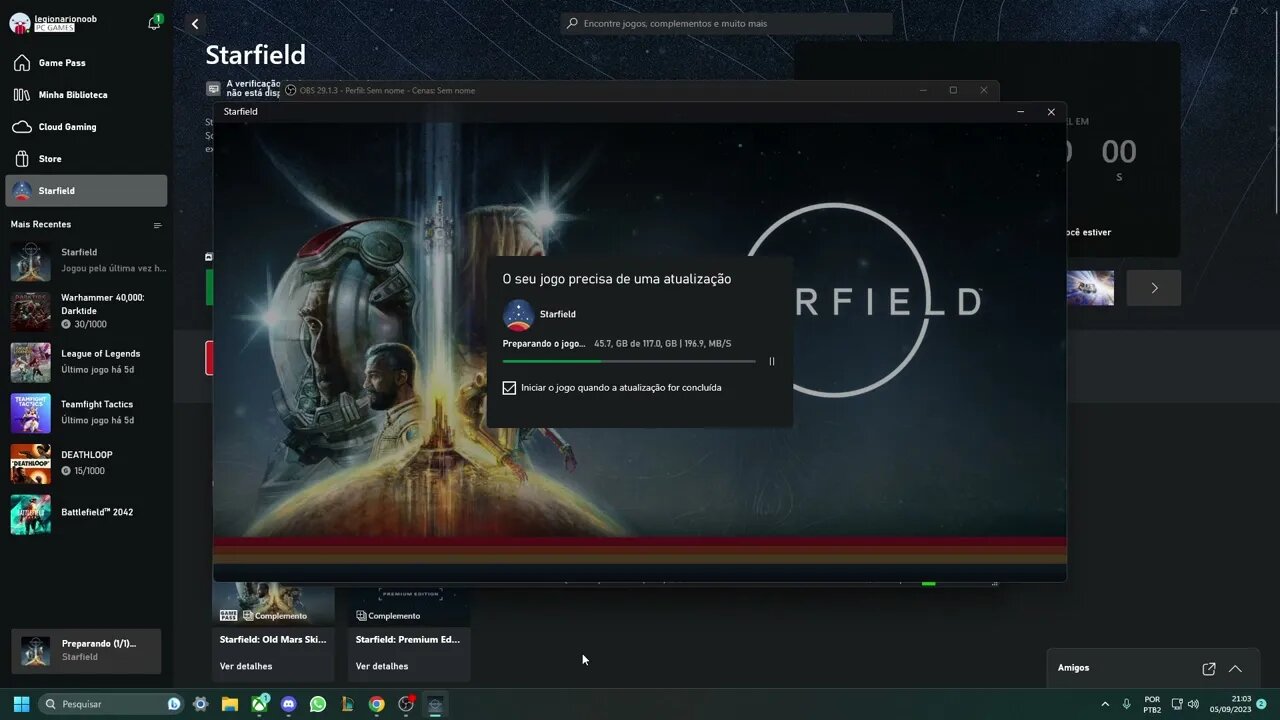The height and width of the screenshot is (720, 1280).
Task: Open OBS Studio from the taskbar
Action: tap(406, 704)
